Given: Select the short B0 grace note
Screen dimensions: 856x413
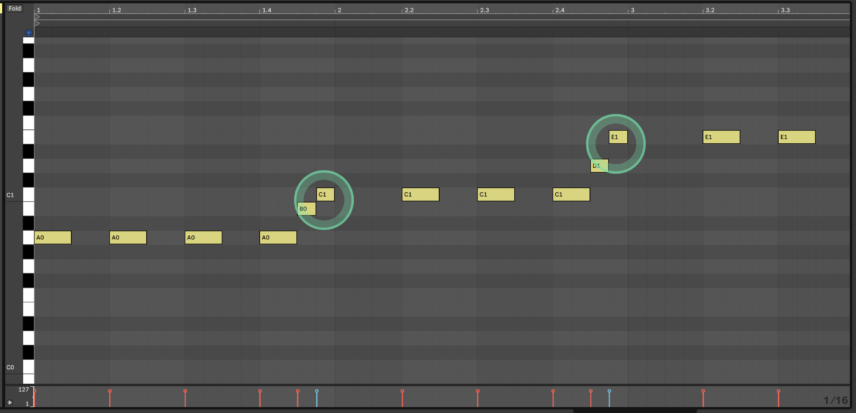Looking at the screenshot, I should tap(306, 209).
